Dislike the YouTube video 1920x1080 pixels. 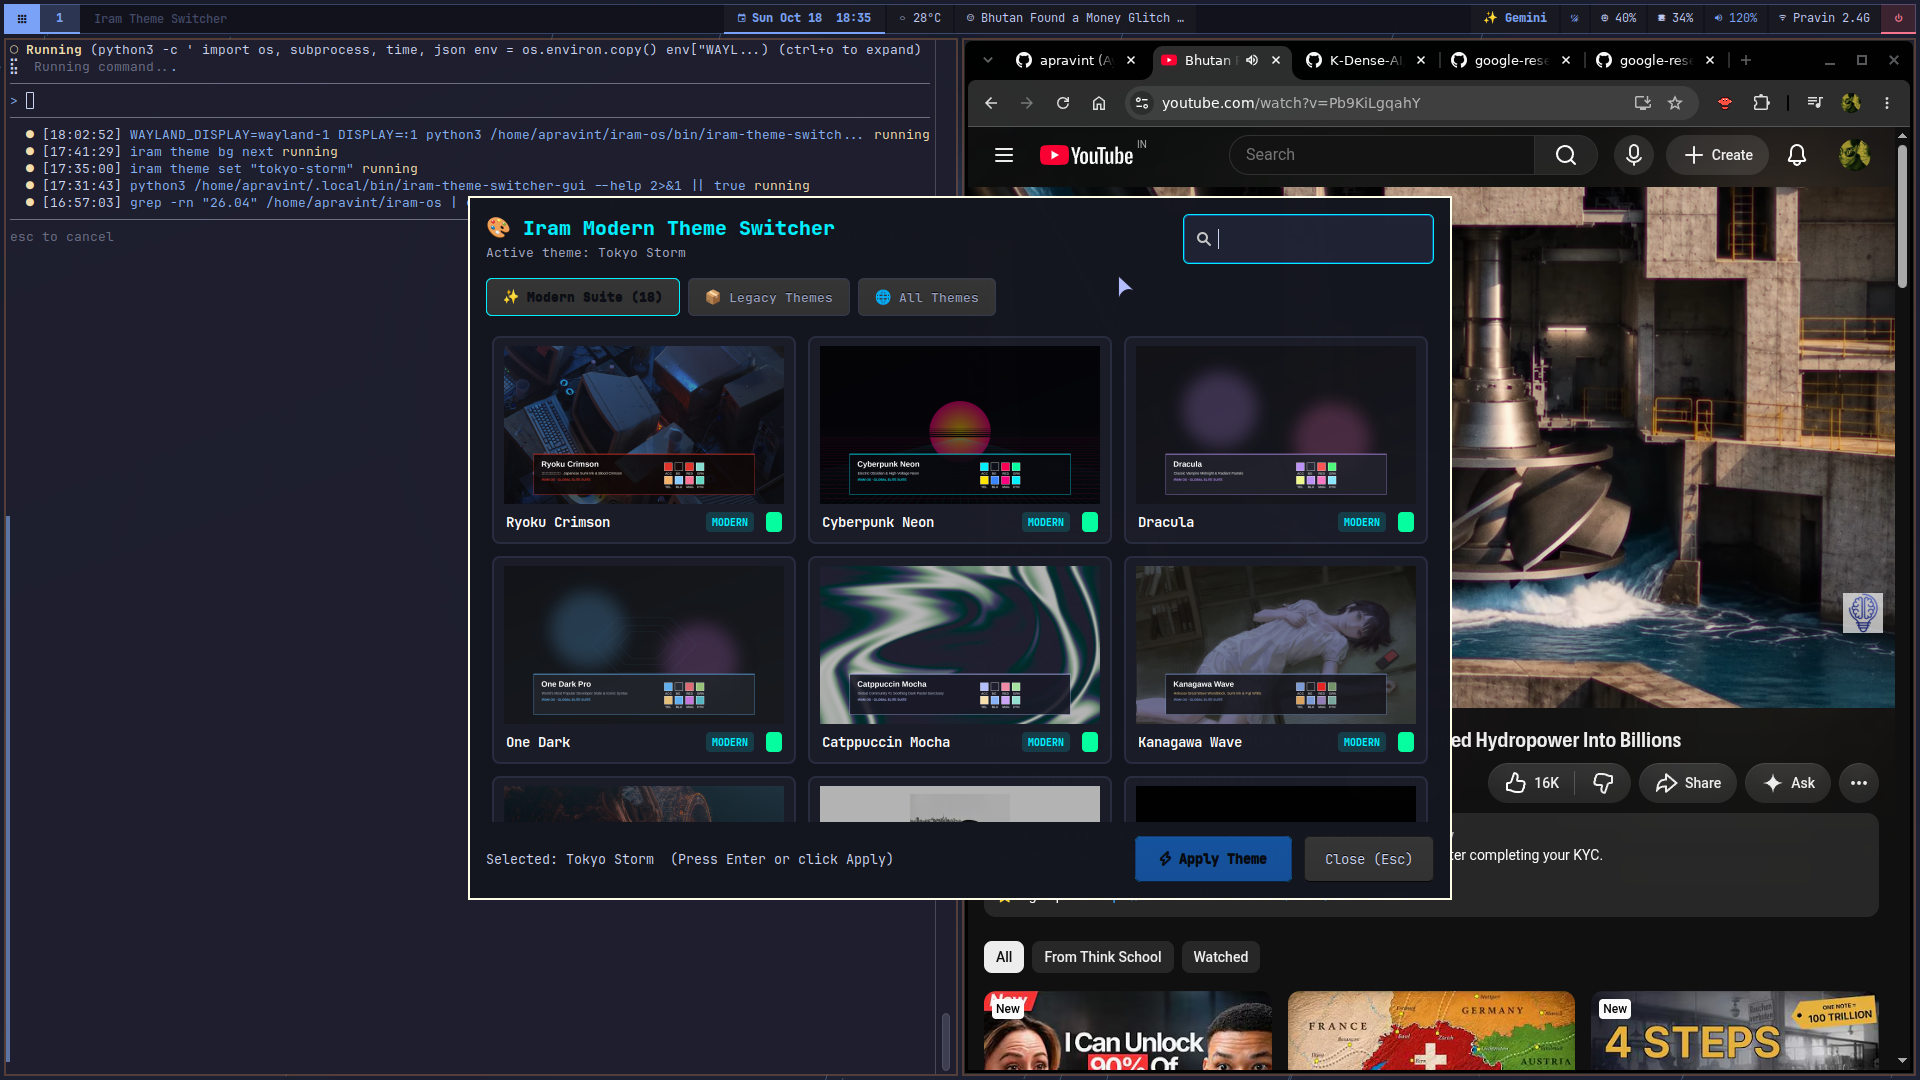click(1603, 783)
